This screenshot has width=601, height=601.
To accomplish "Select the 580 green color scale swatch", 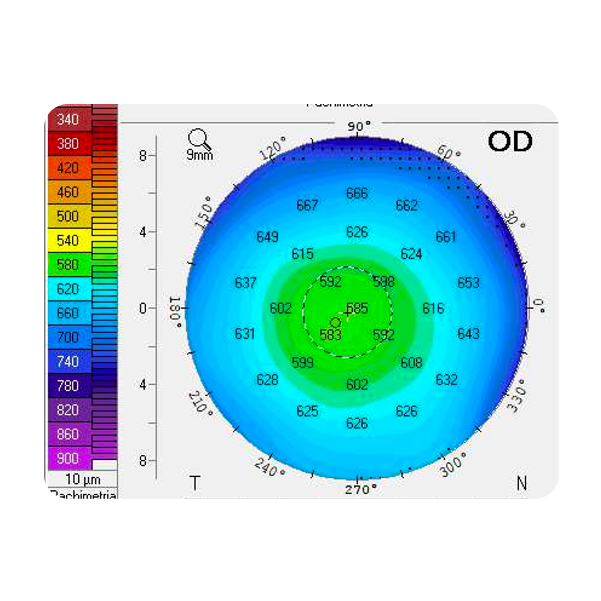I will pos(68,265).
